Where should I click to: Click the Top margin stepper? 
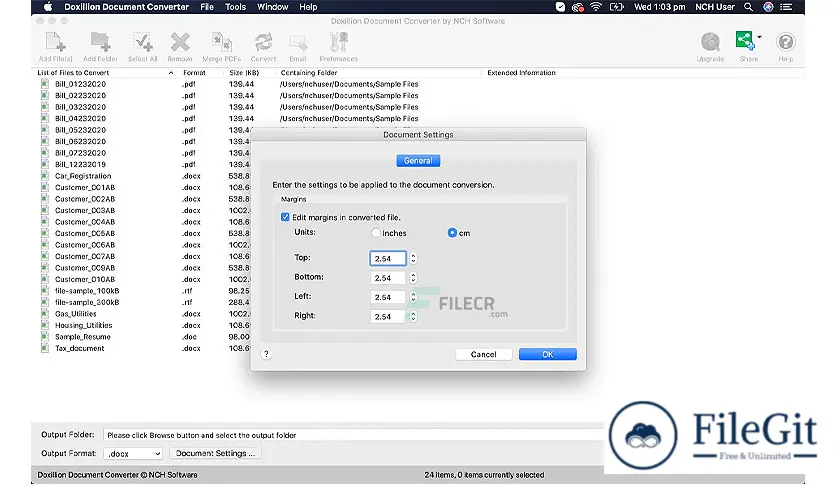pyautogui.click(x=413, y=259)
